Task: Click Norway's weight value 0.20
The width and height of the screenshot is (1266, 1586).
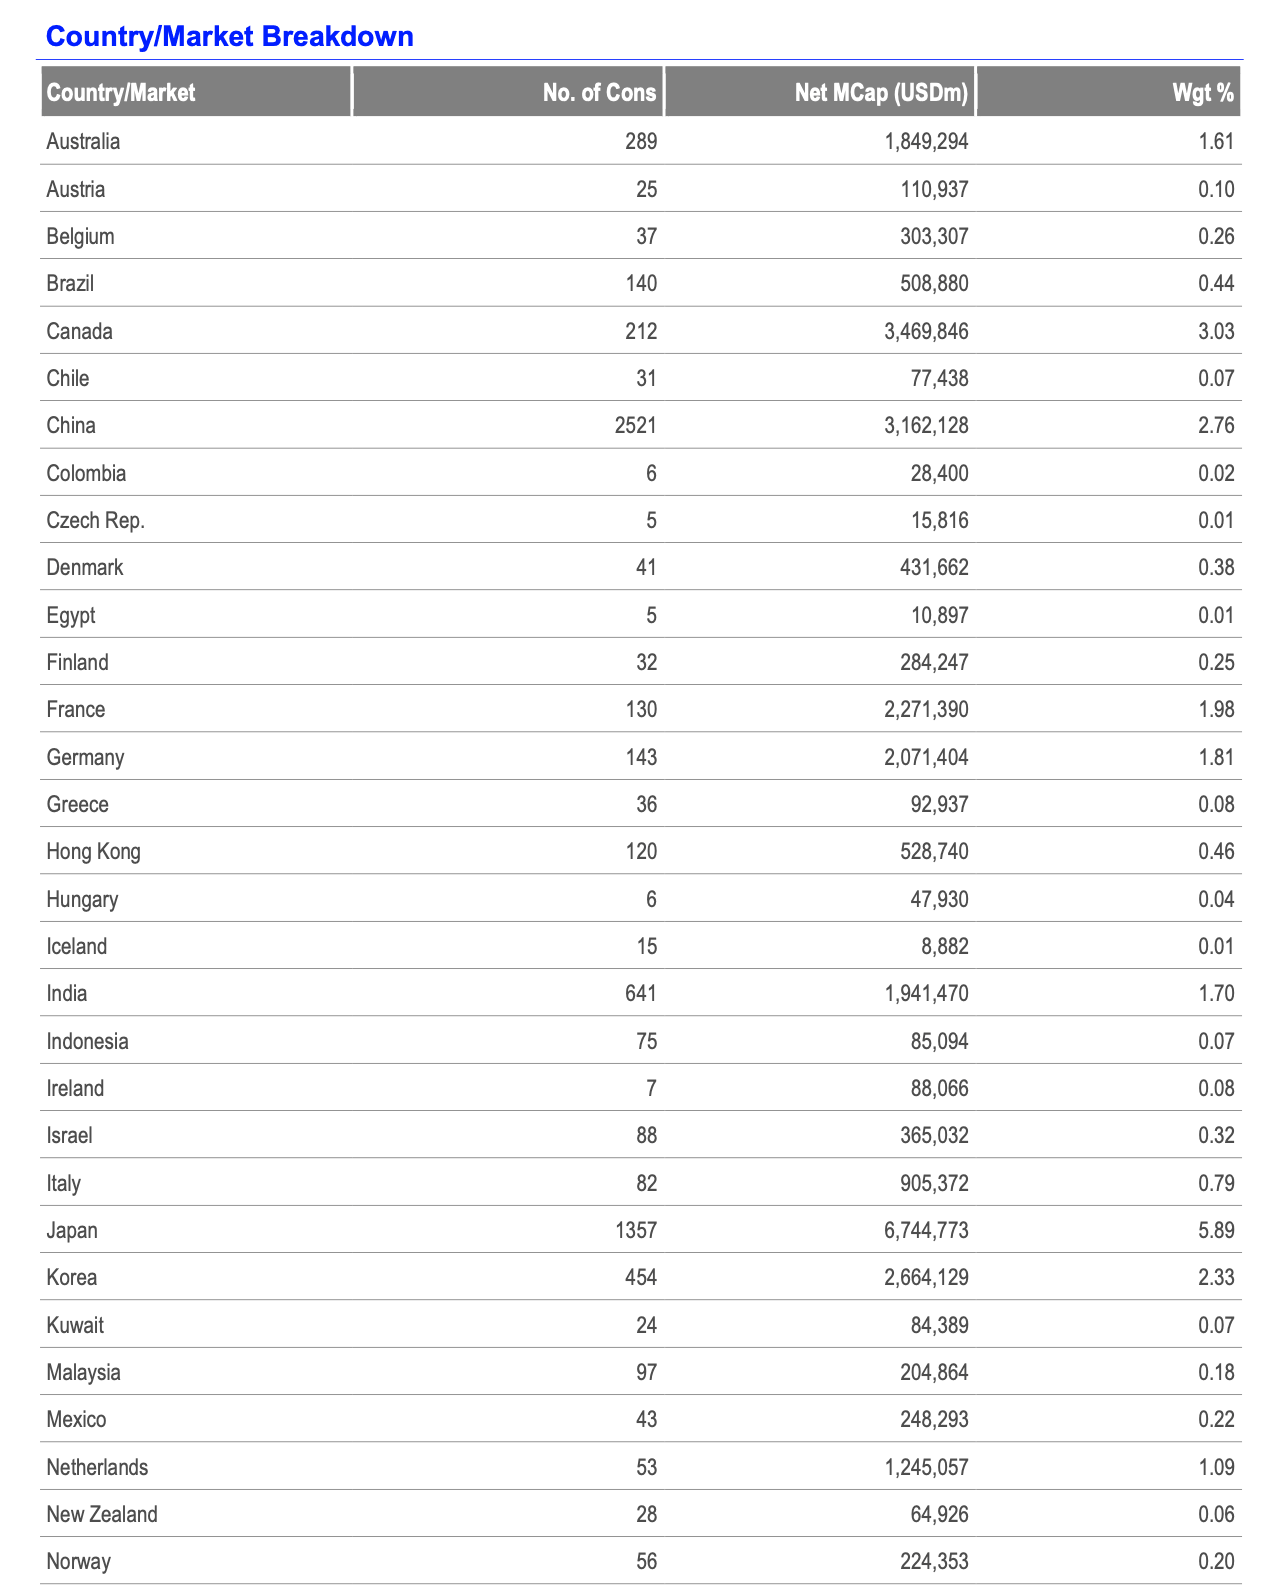Action: [x=1216, y=1561]
